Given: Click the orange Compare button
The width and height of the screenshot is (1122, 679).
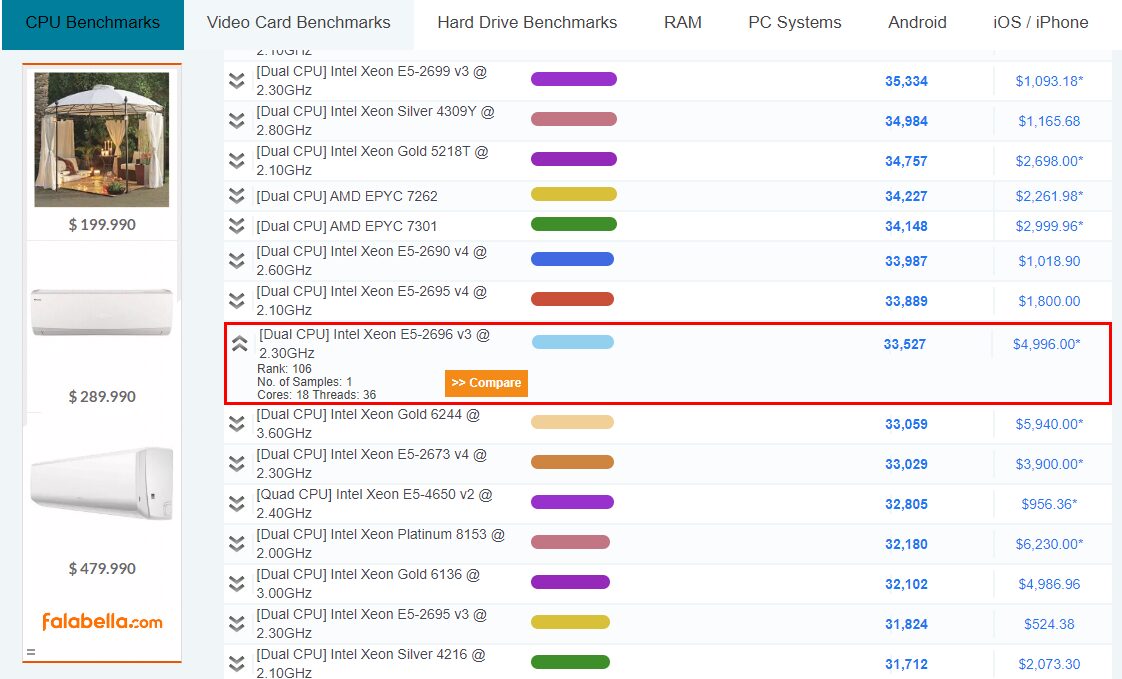Looking at the screenshot, I should click(486, 383).
